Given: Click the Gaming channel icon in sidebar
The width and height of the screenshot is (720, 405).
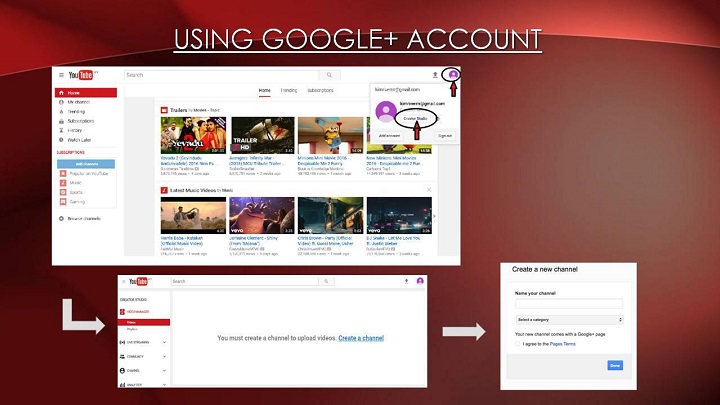Looking at the screenshot, I should pyautogui.click(x=63, y=202).
